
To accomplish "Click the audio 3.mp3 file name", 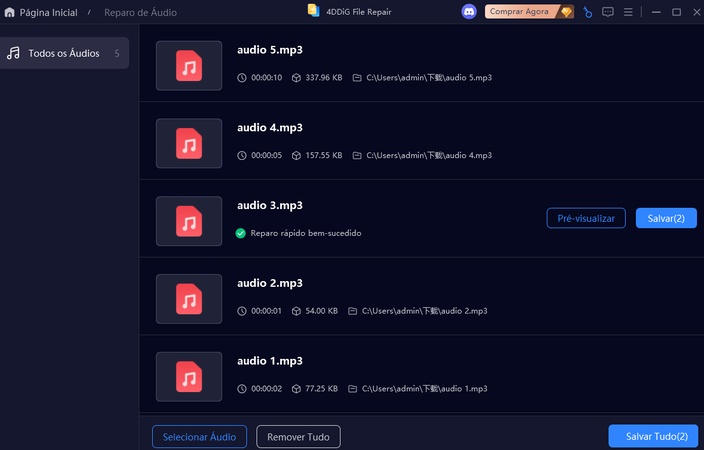I will [x=270, y=205].
